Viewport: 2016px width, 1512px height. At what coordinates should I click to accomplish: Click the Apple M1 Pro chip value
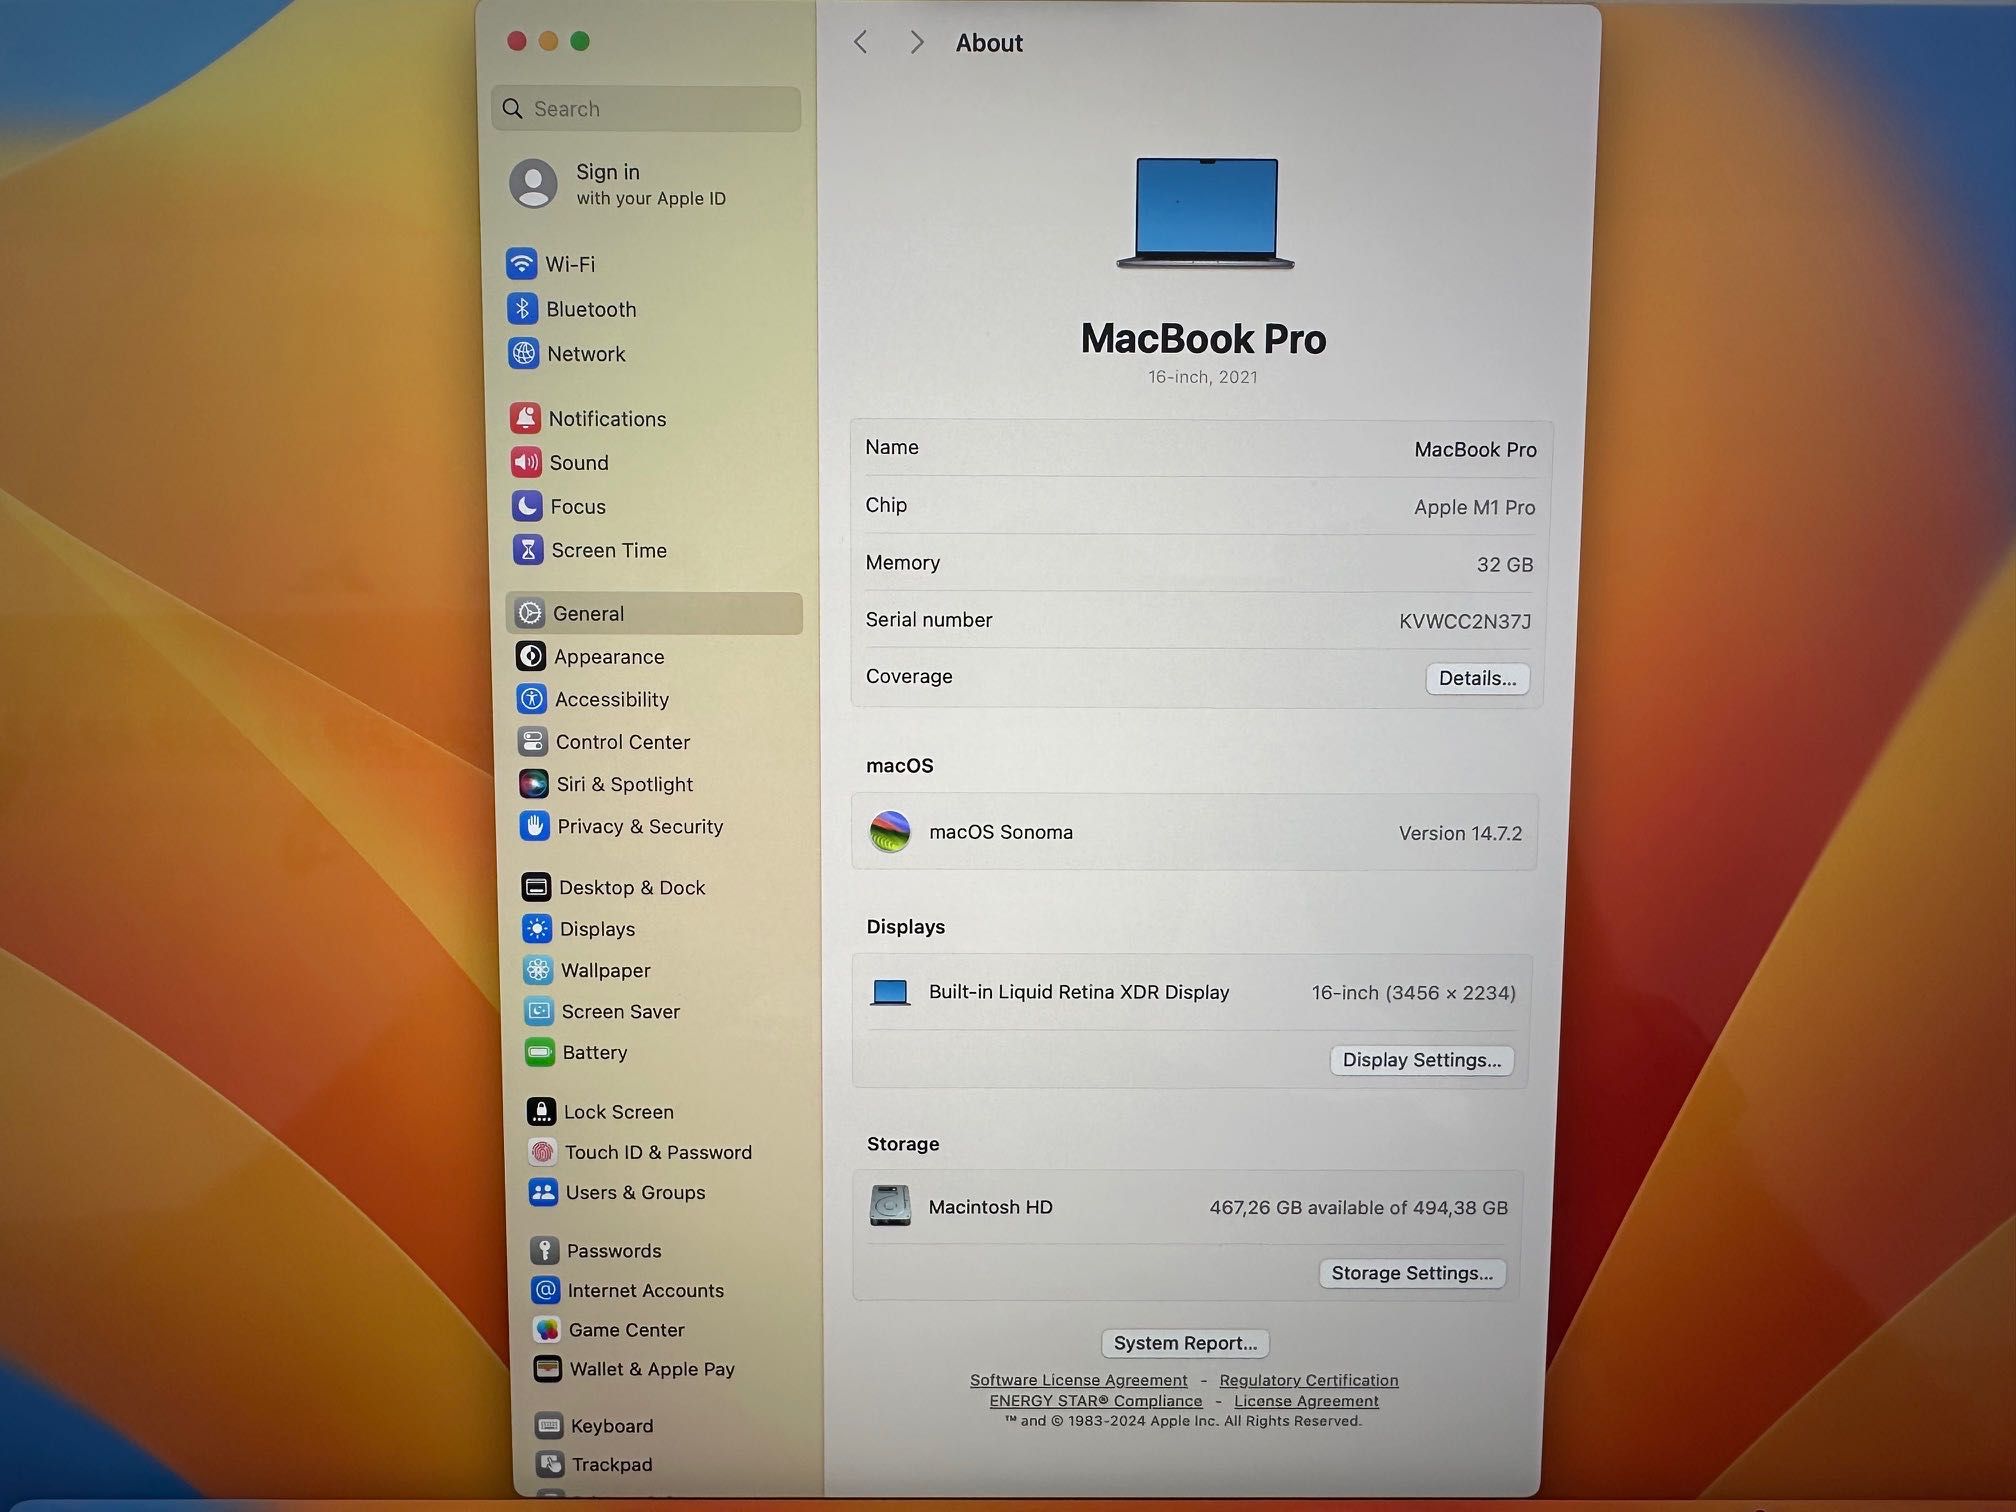click(1474, 507)
